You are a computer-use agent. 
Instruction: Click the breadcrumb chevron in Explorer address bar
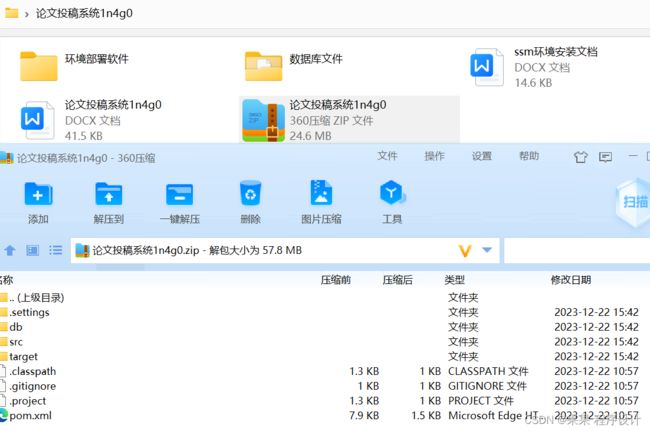pyautogui.click(x=27, y=14)
